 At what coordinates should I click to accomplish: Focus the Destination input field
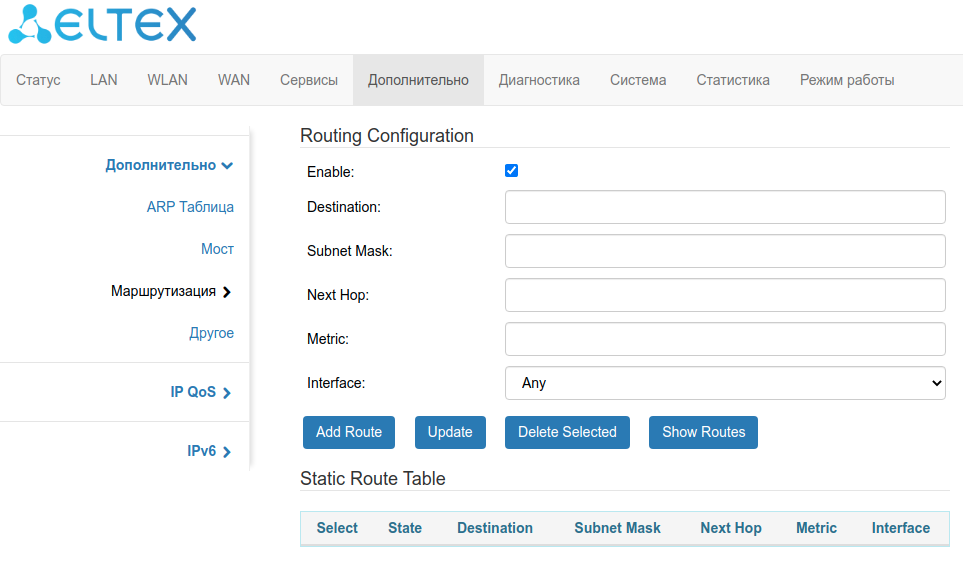725,207
